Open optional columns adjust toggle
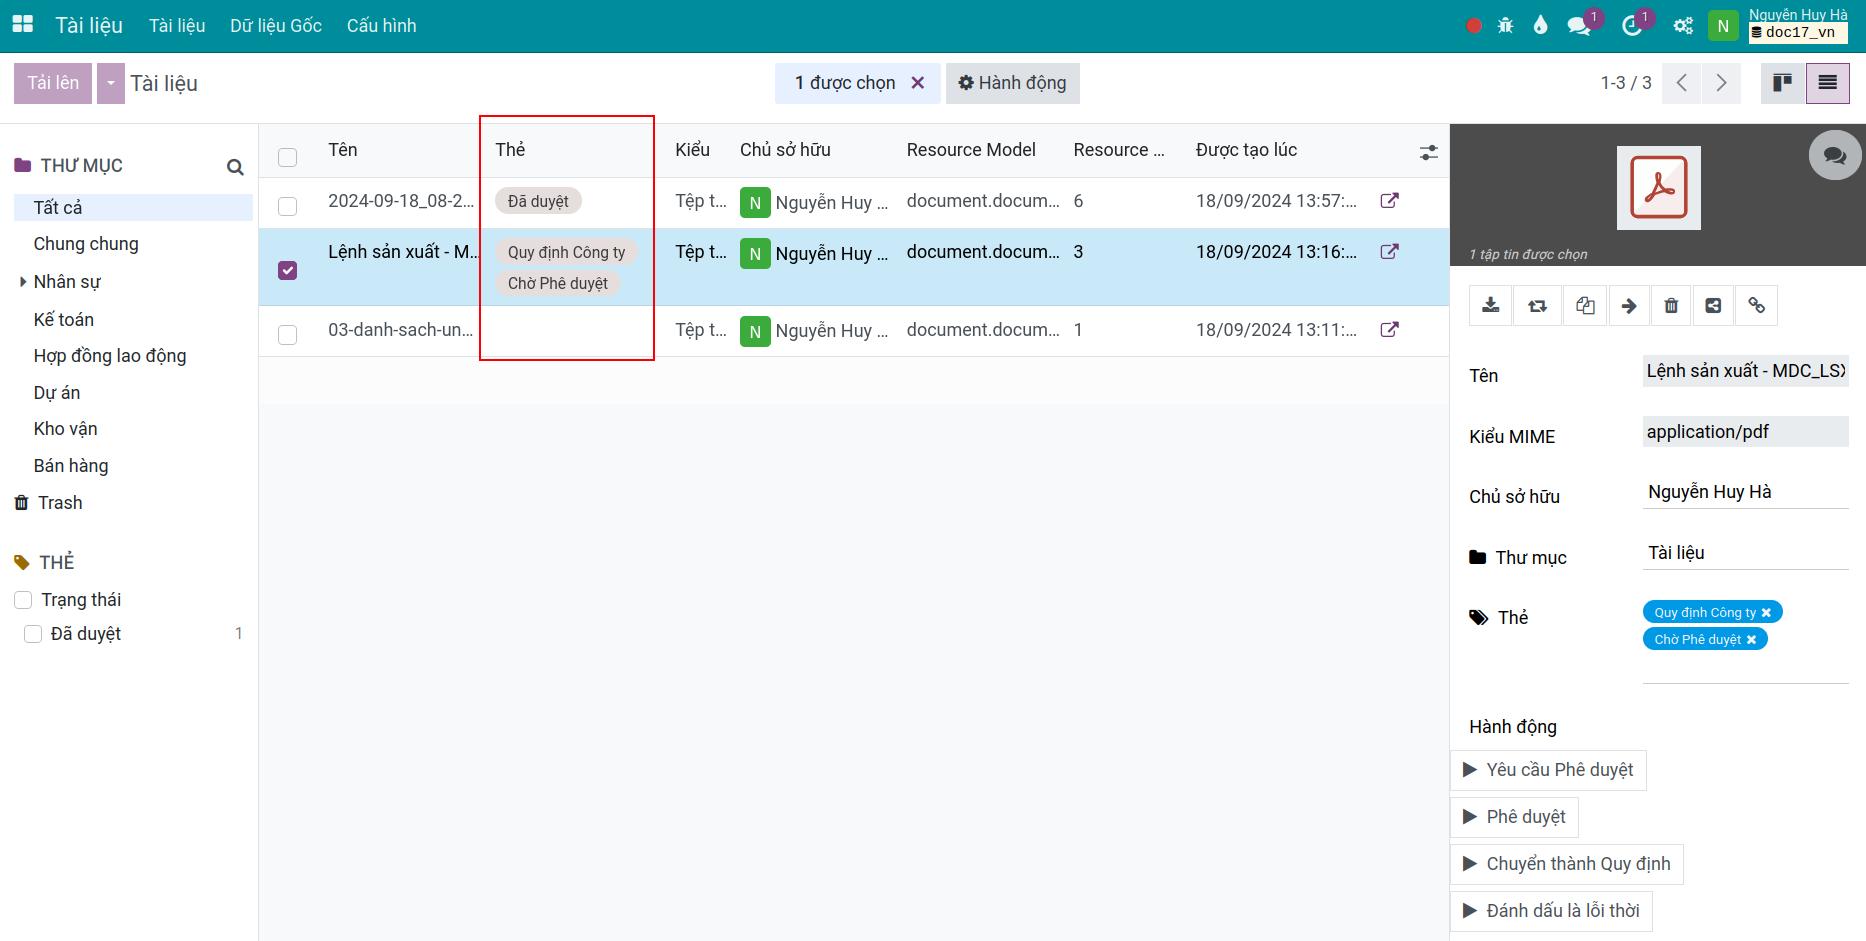Image resolution: width=1866 pixels, height=941 pixels. (1428, 152)
